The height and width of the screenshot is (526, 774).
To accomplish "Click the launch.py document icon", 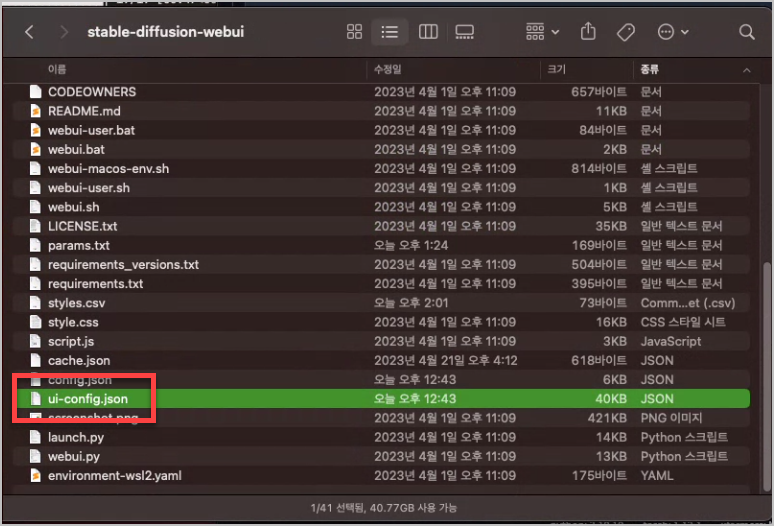I will point(35,438).
